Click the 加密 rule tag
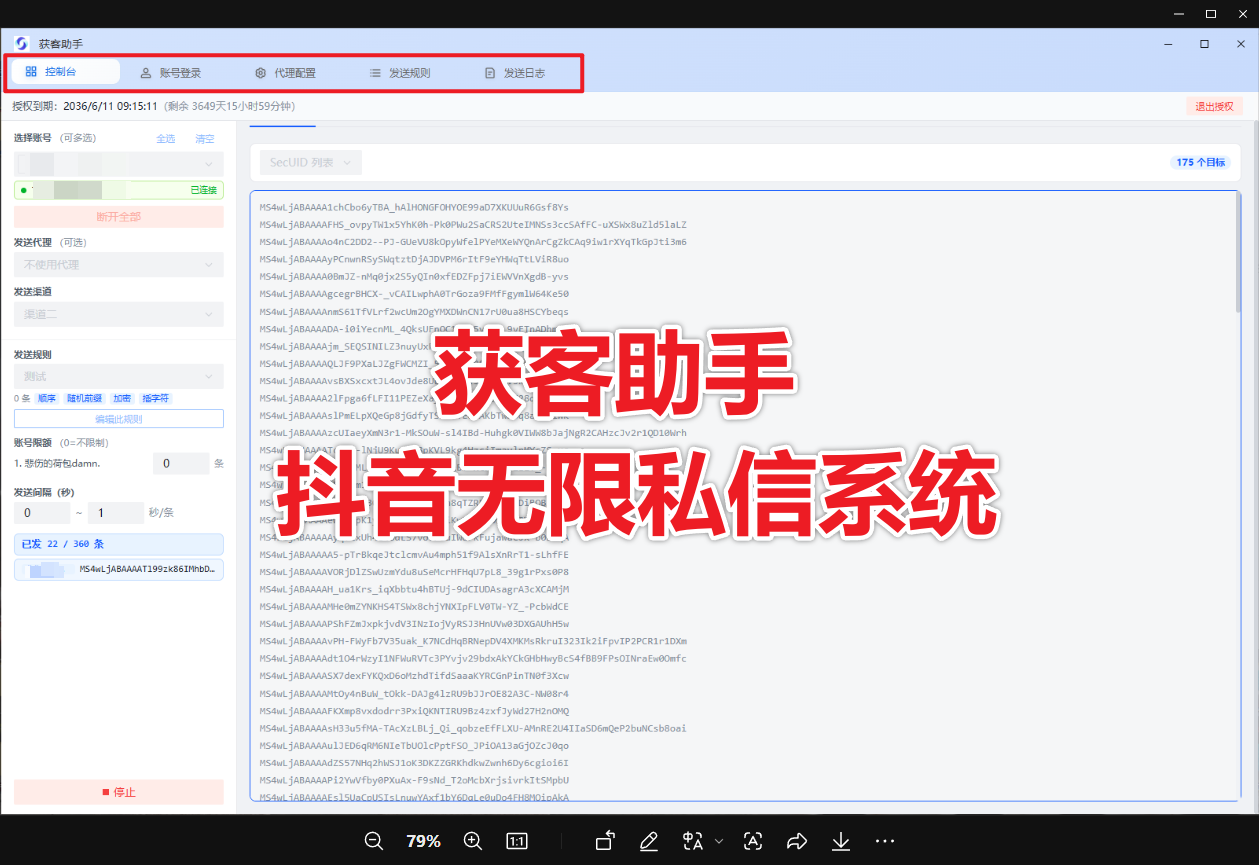The image size is (1259, 865). [121, 398]
